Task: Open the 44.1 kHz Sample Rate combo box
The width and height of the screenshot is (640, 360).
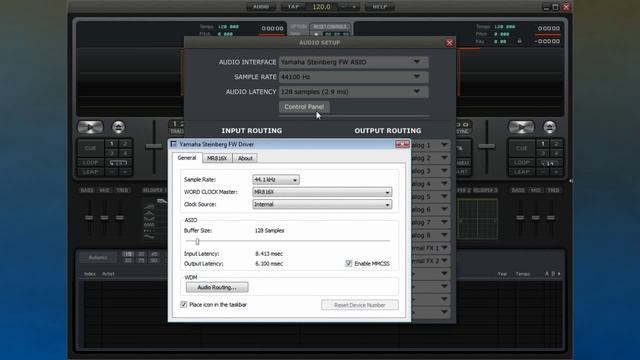Action: click(276, 180)
